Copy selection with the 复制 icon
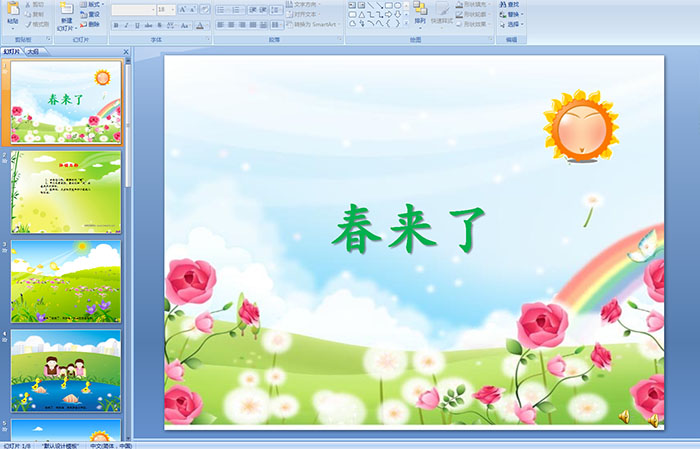Screen dimensions: 700x449 click(35, 14)
